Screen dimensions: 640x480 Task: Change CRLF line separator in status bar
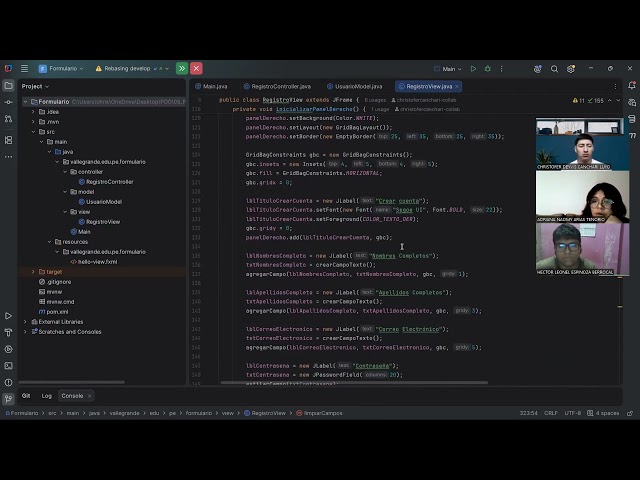click(551, 413)
